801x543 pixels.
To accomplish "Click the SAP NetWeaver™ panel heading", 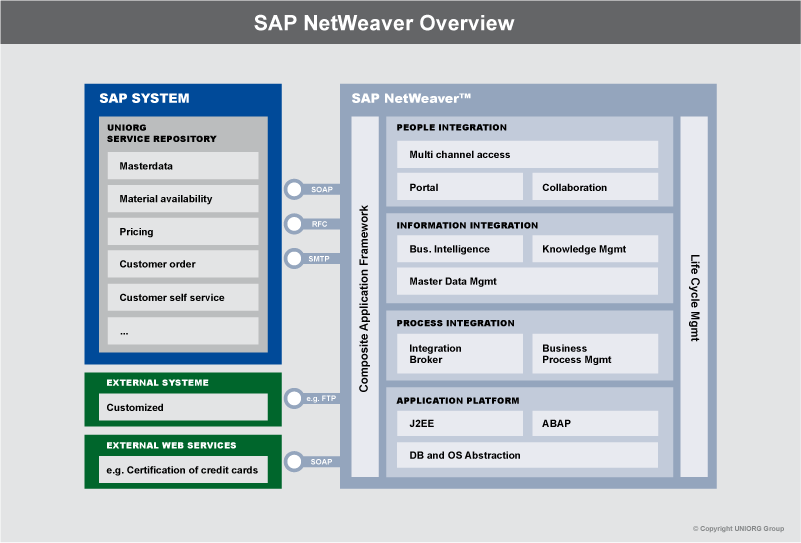I will (411, 98).
